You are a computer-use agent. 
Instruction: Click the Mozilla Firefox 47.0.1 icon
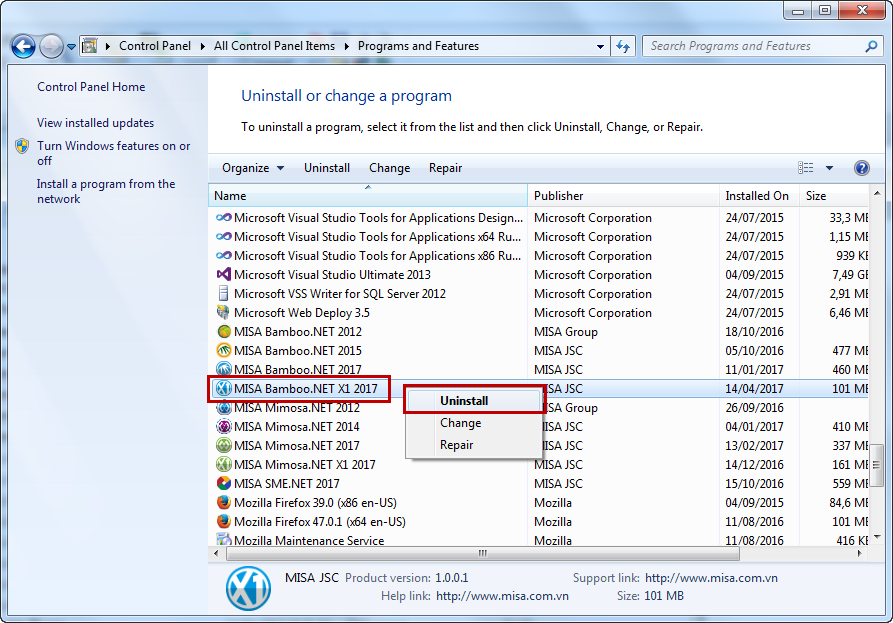tap(224, 521)
